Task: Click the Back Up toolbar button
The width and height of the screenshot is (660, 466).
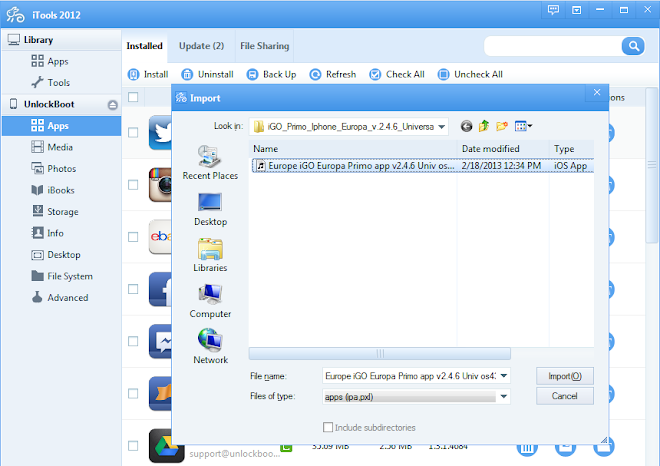Action: point(271,75)
